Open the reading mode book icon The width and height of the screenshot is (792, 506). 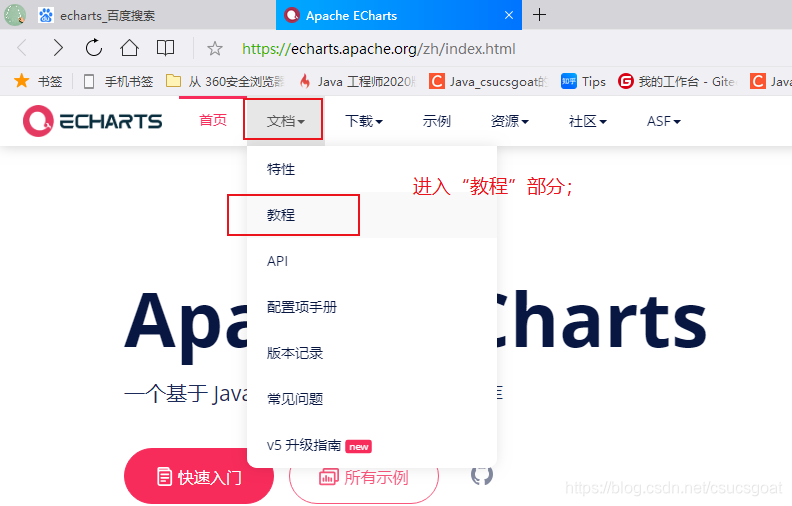165,48
